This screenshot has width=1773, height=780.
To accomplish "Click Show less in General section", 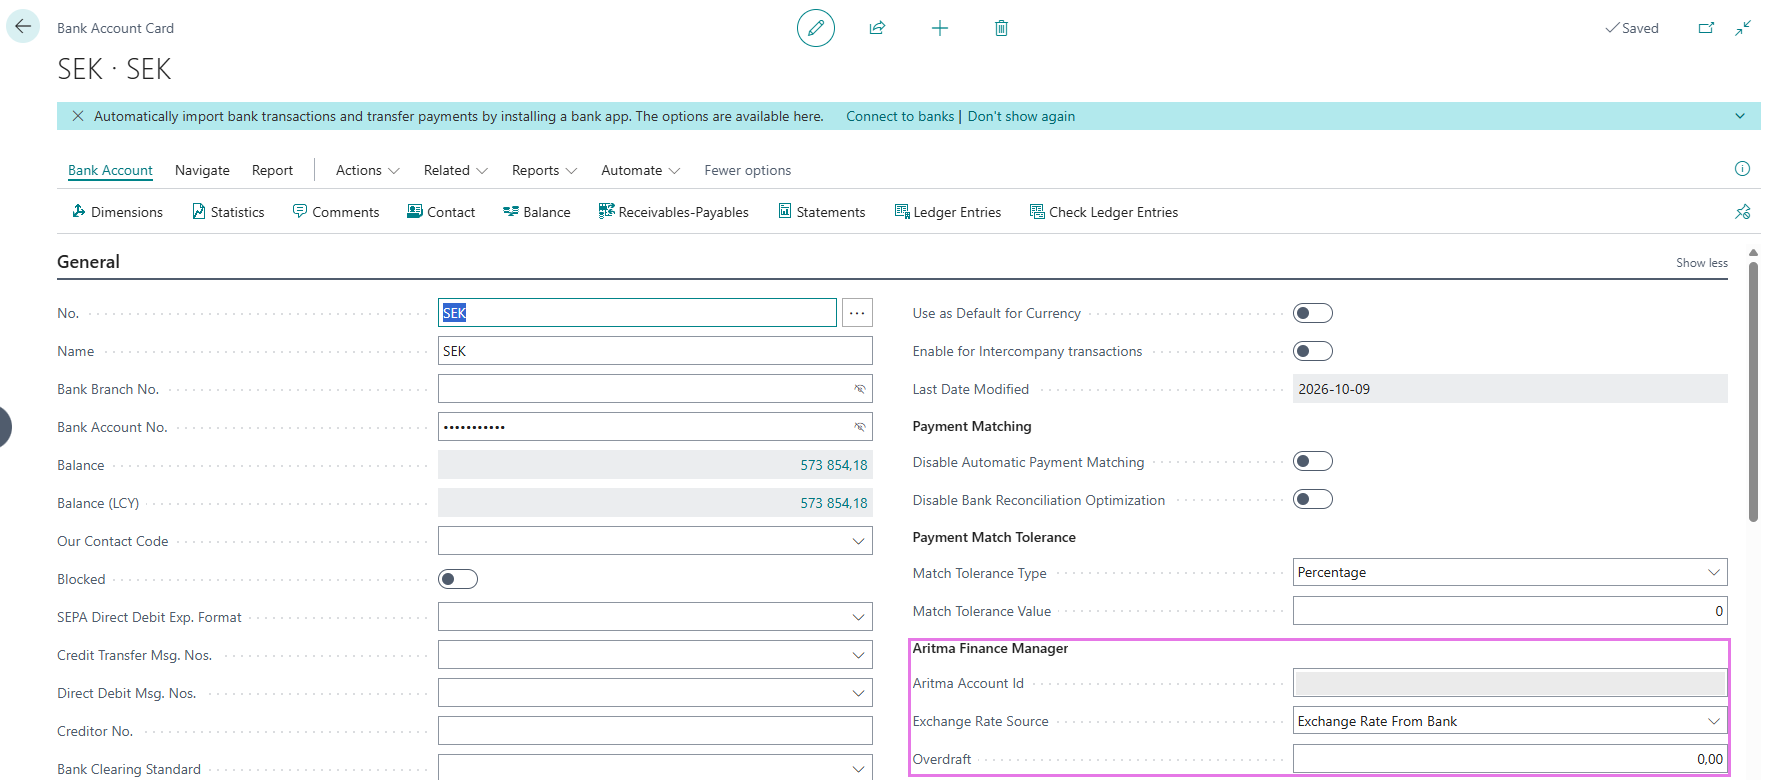I will coord(1702,263).
